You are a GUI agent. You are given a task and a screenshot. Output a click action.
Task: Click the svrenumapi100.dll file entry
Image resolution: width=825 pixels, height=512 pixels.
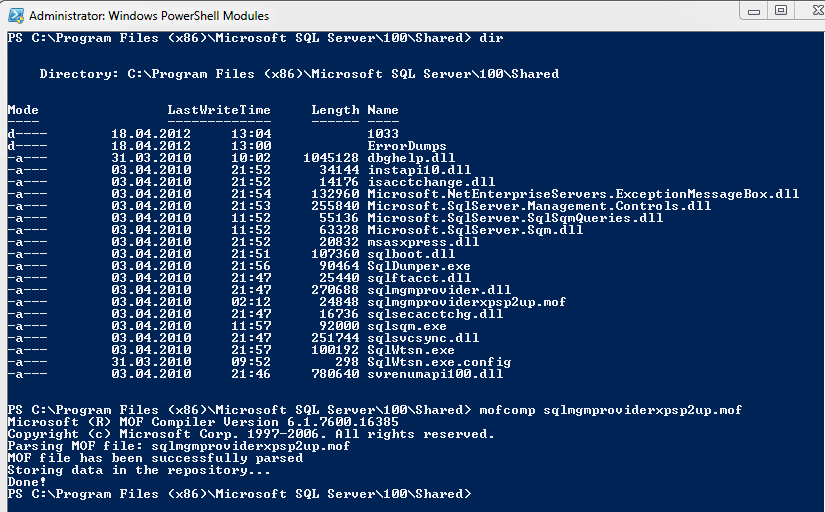pyautogui.click(x=435, y=374)
